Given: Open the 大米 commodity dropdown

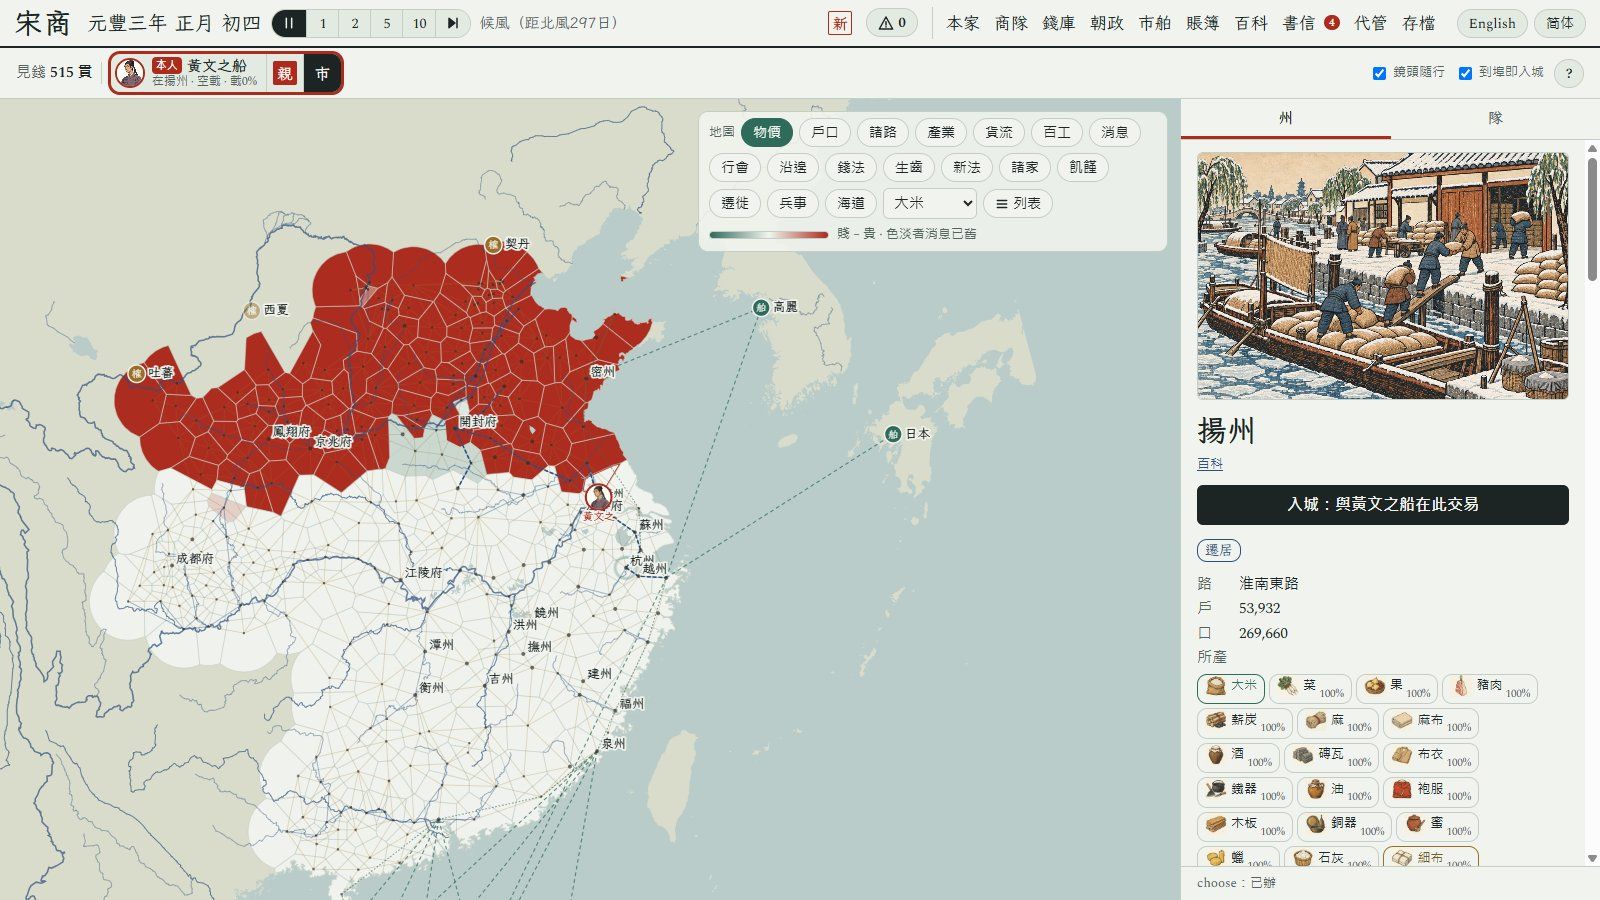Looking at the screenshot, I should coord(930,203).
